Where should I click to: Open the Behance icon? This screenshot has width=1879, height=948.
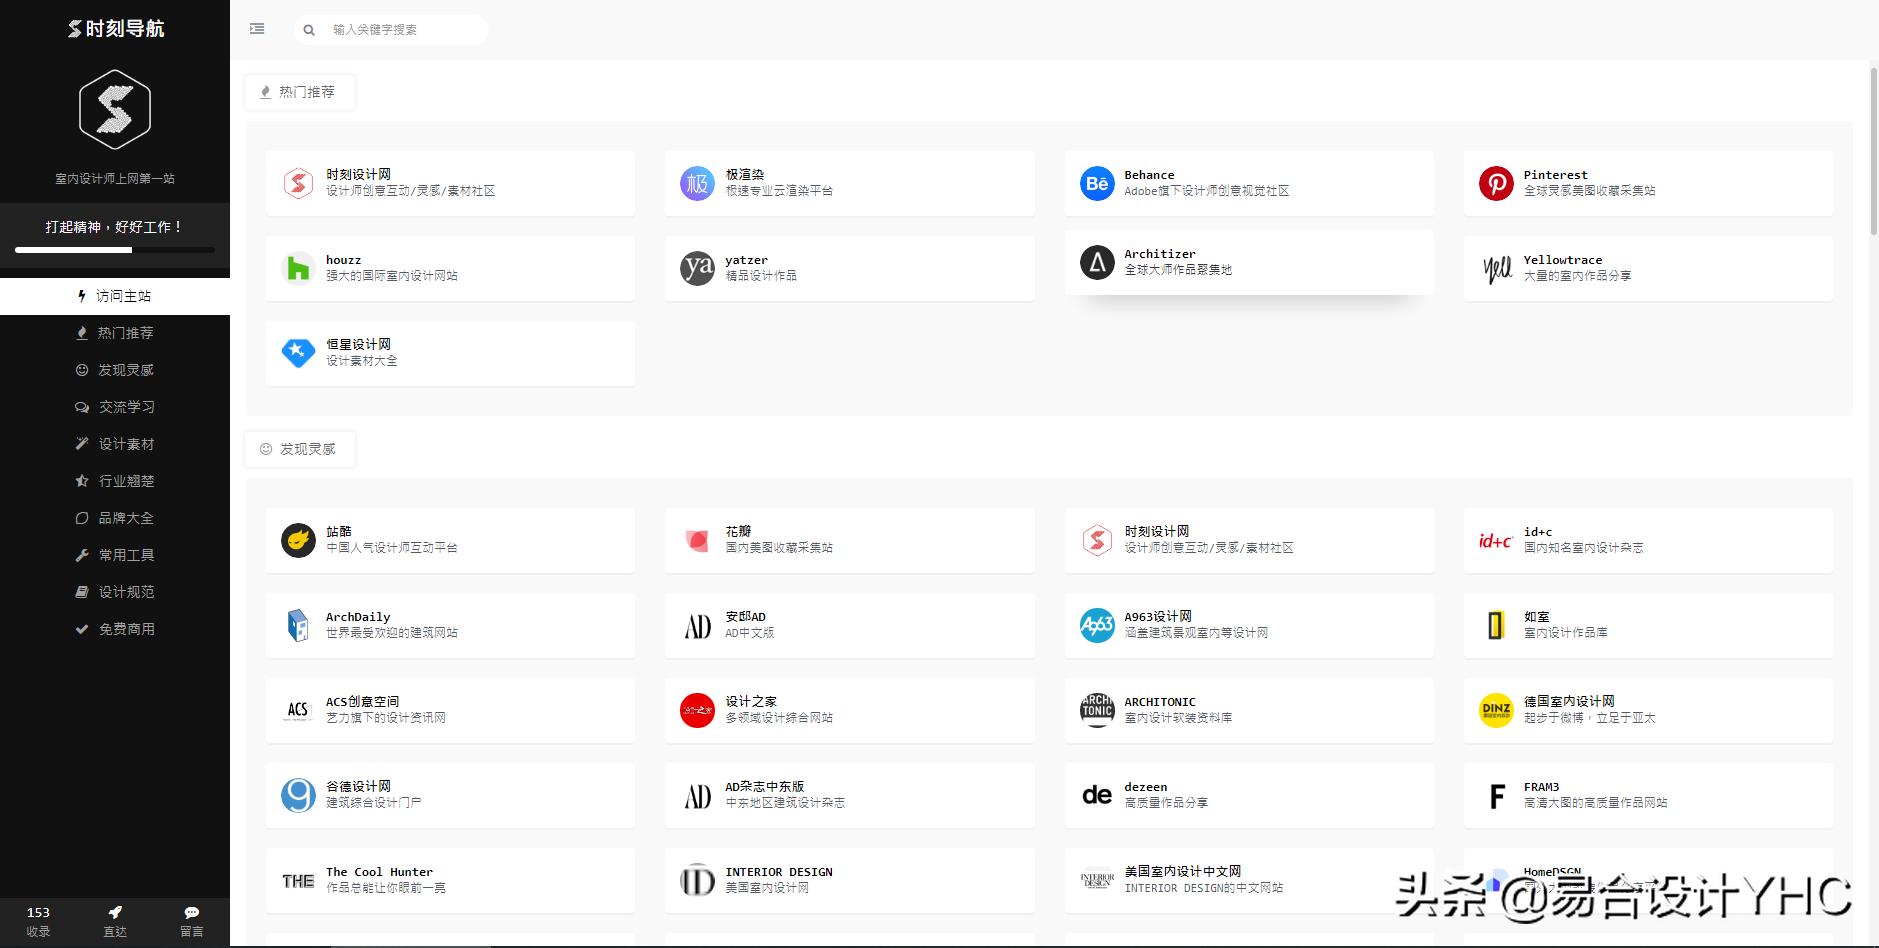pos(1097,183)
